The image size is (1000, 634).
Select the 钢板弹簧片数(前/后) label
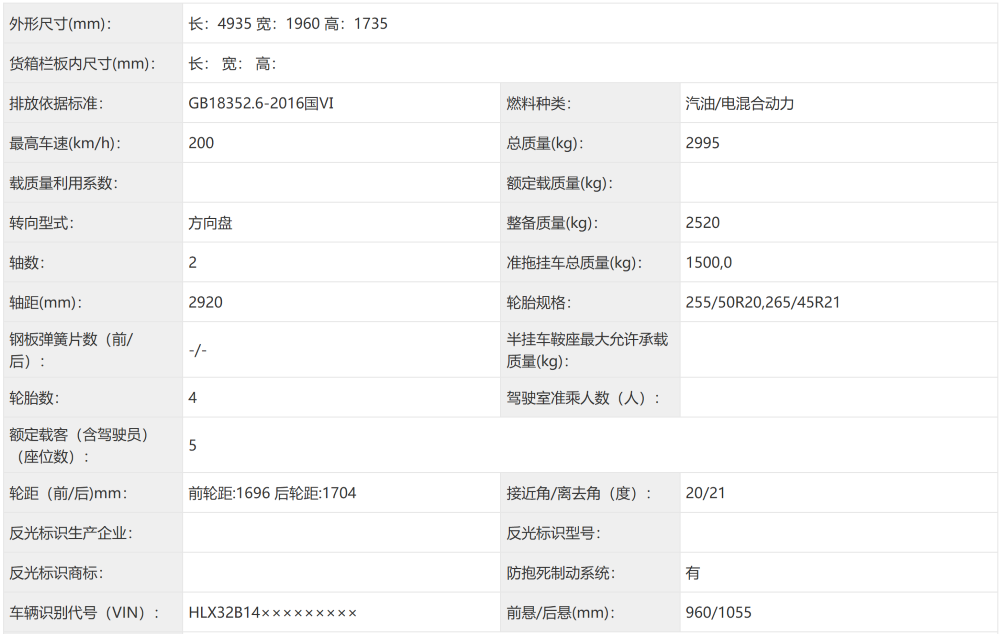pos(71,350)
